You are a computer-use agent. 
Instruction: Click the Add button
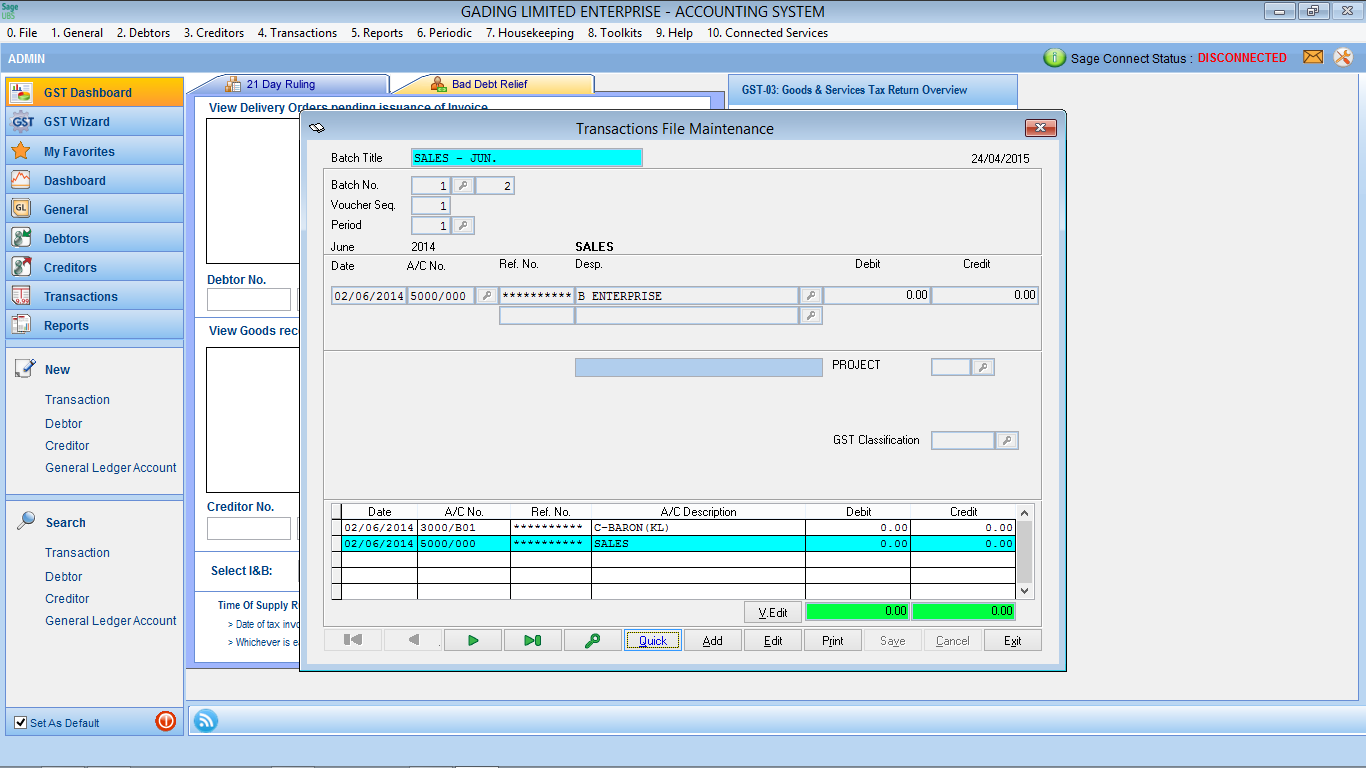(713, 640)
